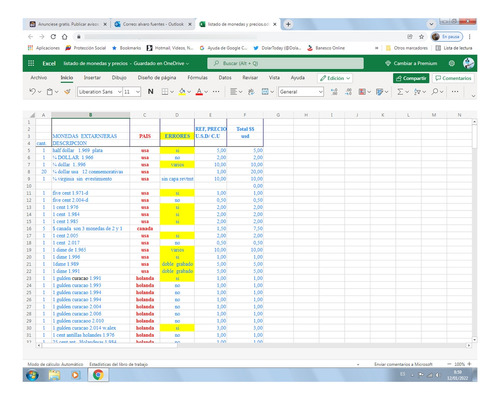Zoom out with the minus button
500x400 pixels.
[449, 364]
